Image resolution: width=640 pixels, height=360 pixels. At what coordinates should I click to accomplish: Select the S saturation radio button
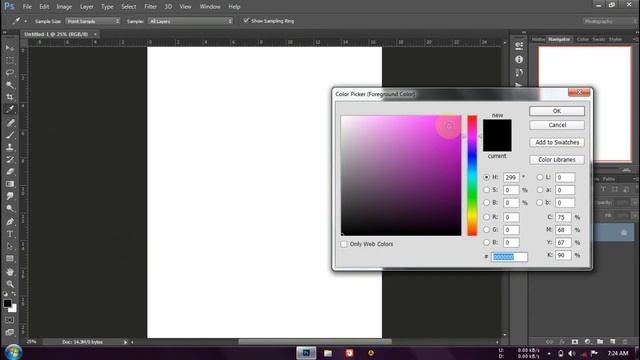[x=486, y=190]
